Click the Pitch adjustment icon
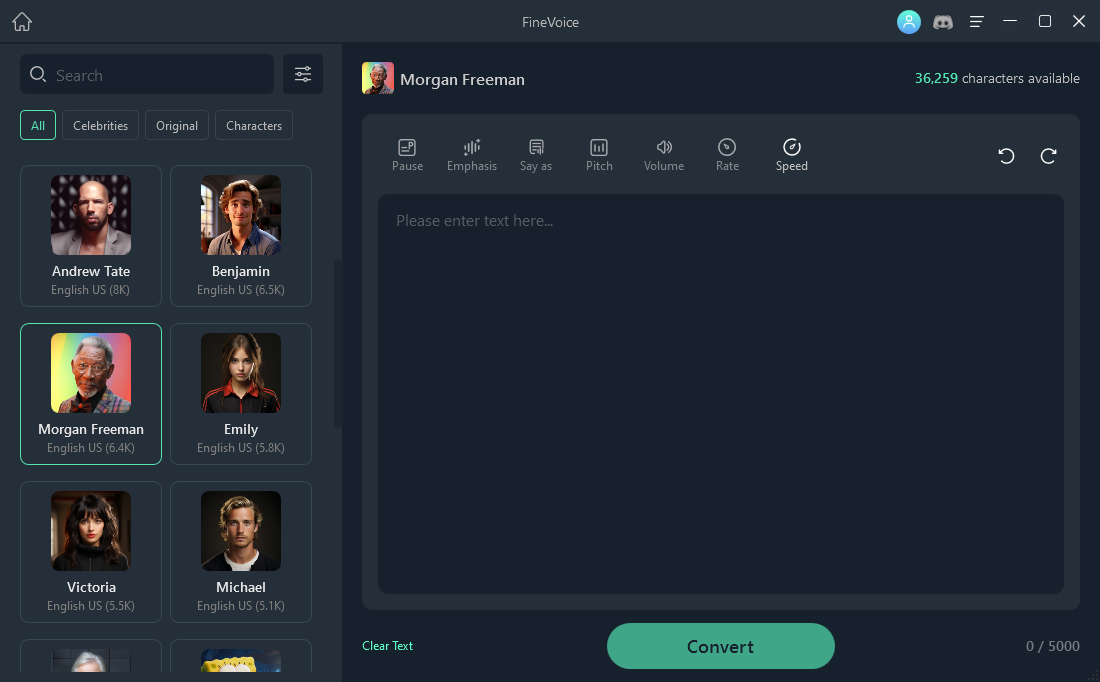Screen dimensions: 1100x682 (x=599, y=148)
